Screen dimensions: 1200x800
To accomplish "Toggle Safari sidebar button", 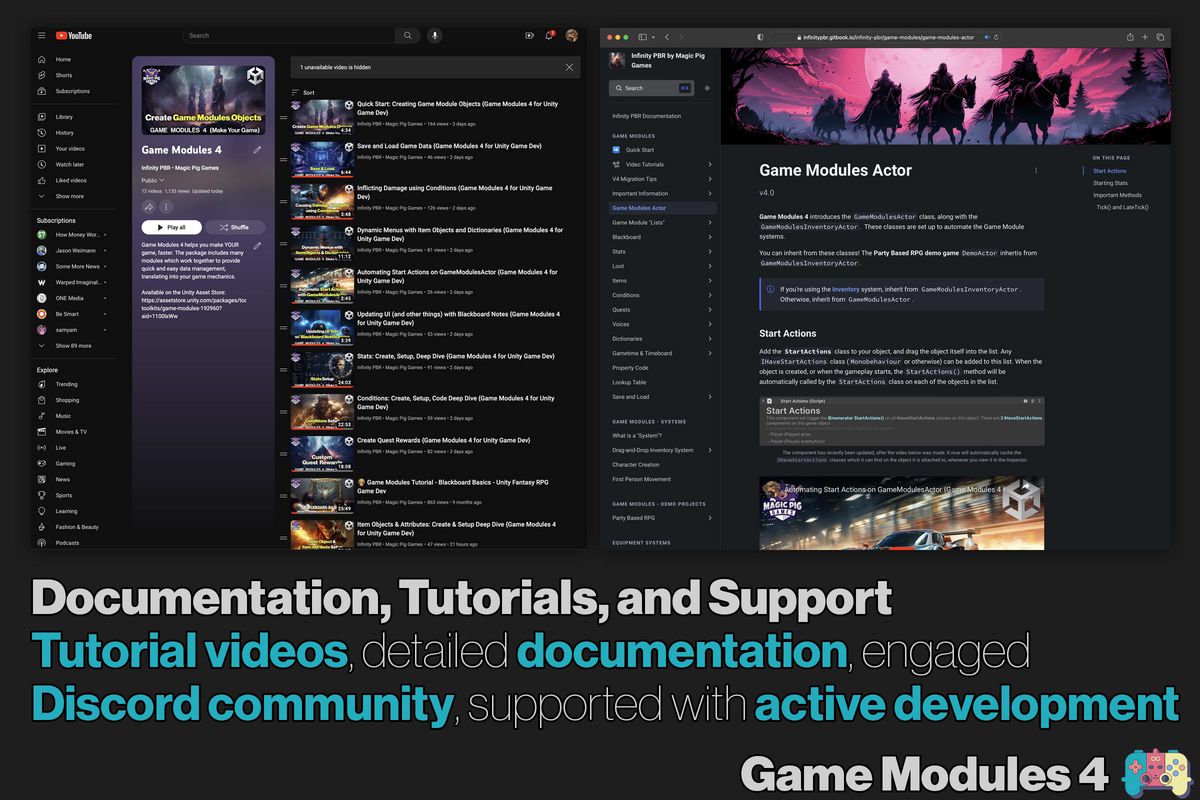I will point(645,37).
